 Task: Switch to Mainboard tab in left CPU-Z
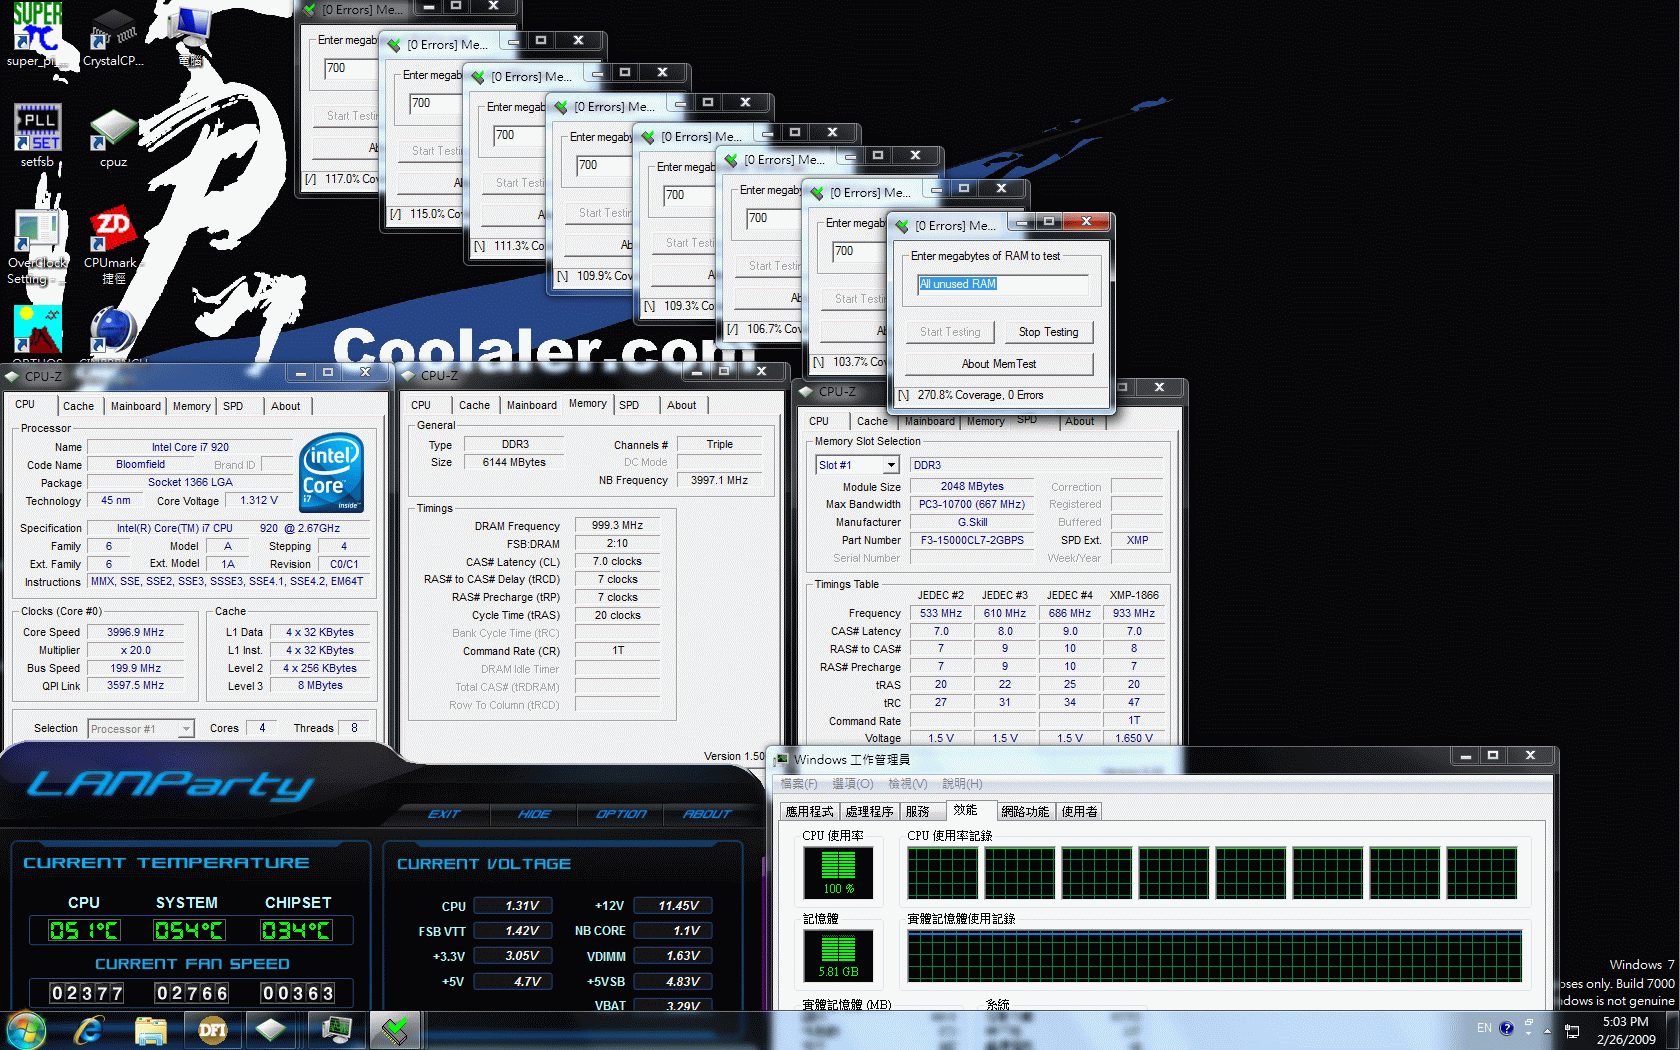pos(135,406)
